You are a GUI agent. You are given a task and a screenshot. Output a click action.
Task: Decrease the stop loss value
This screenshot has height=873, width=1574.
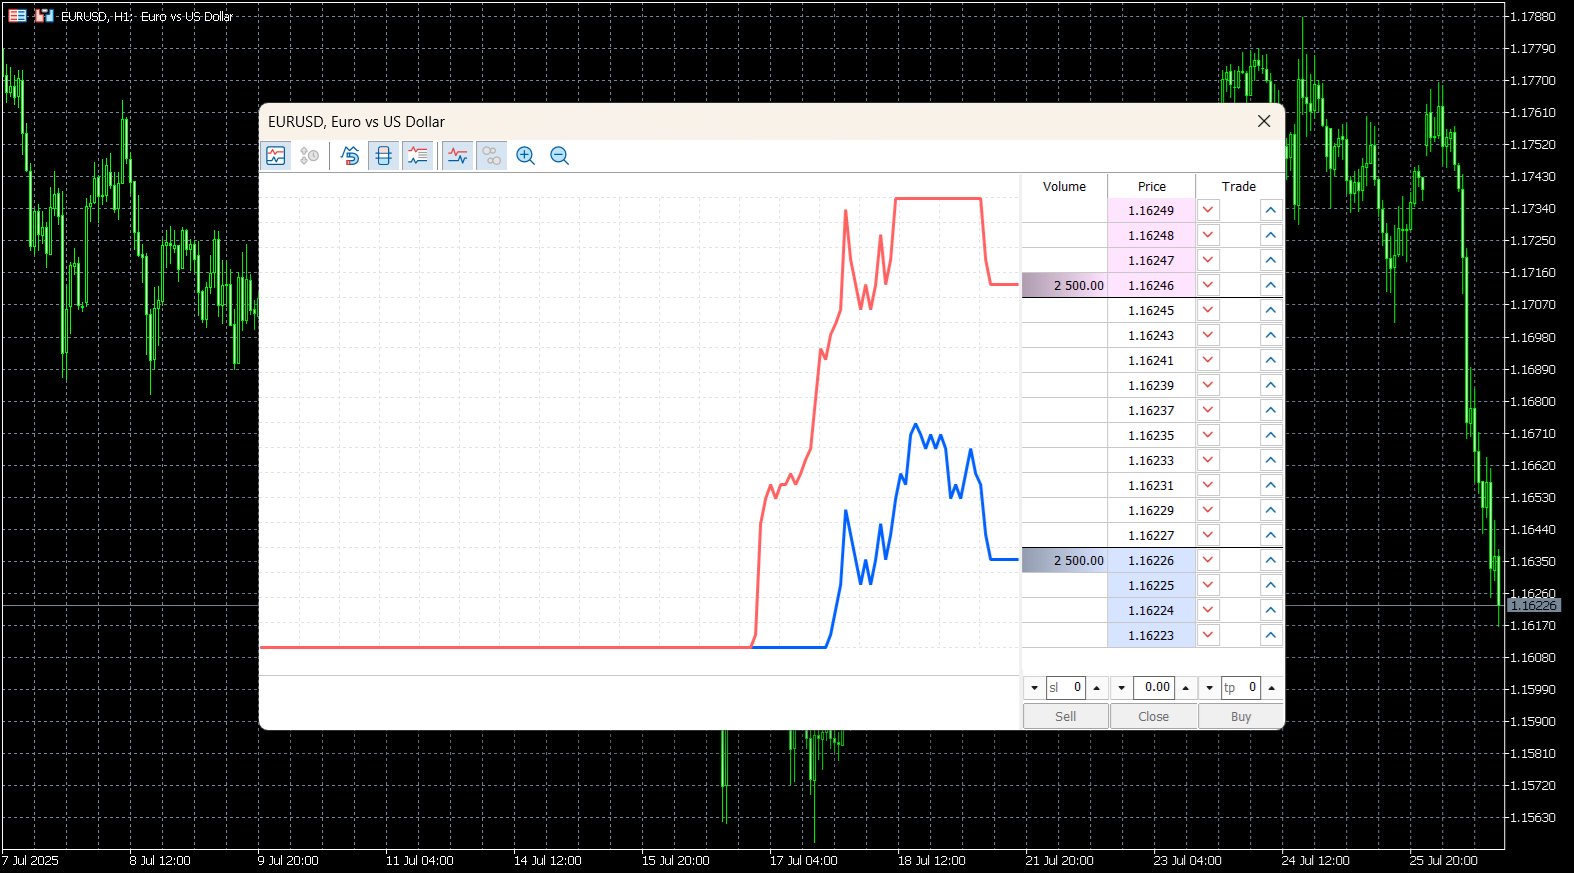(x=1034, y=688)
